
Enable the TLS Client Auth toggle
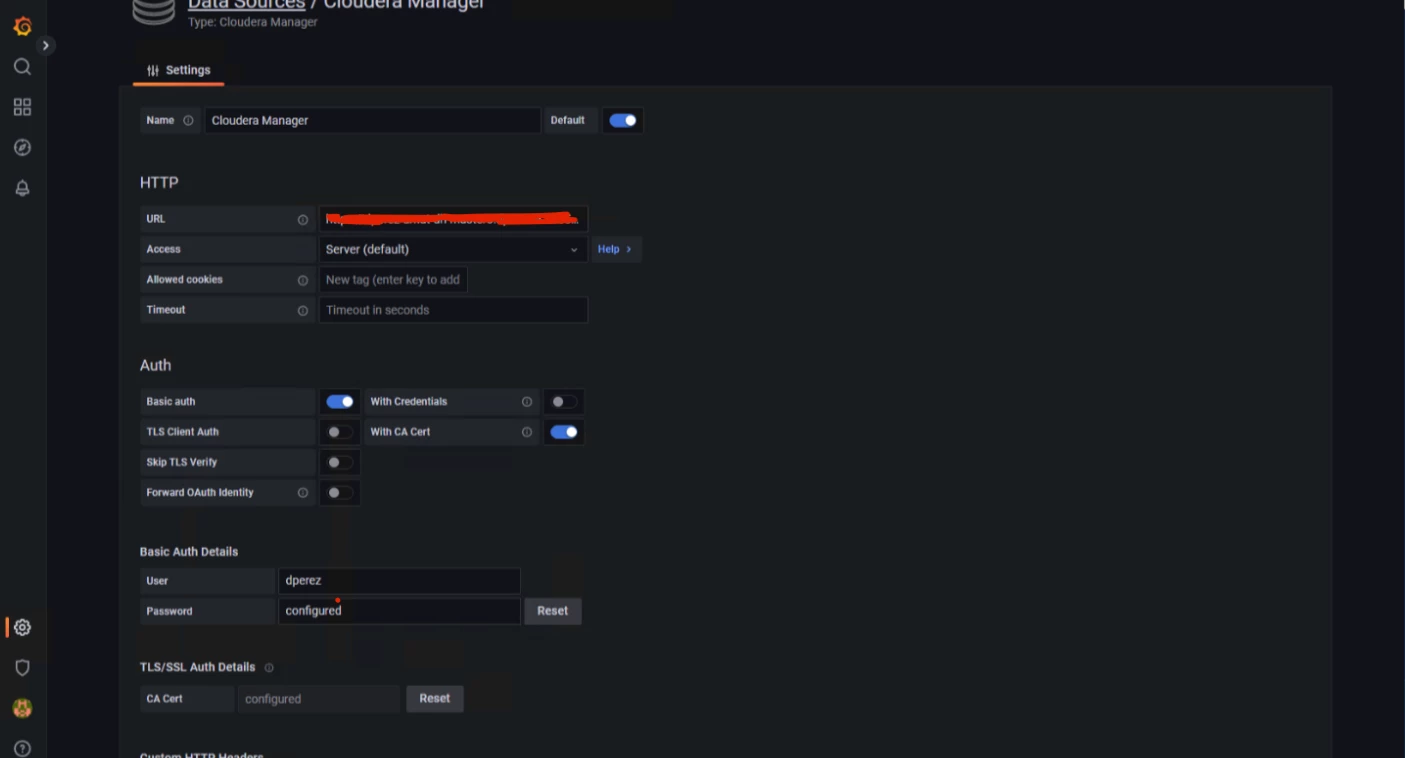pyautogui.click(x=340, y=432)
